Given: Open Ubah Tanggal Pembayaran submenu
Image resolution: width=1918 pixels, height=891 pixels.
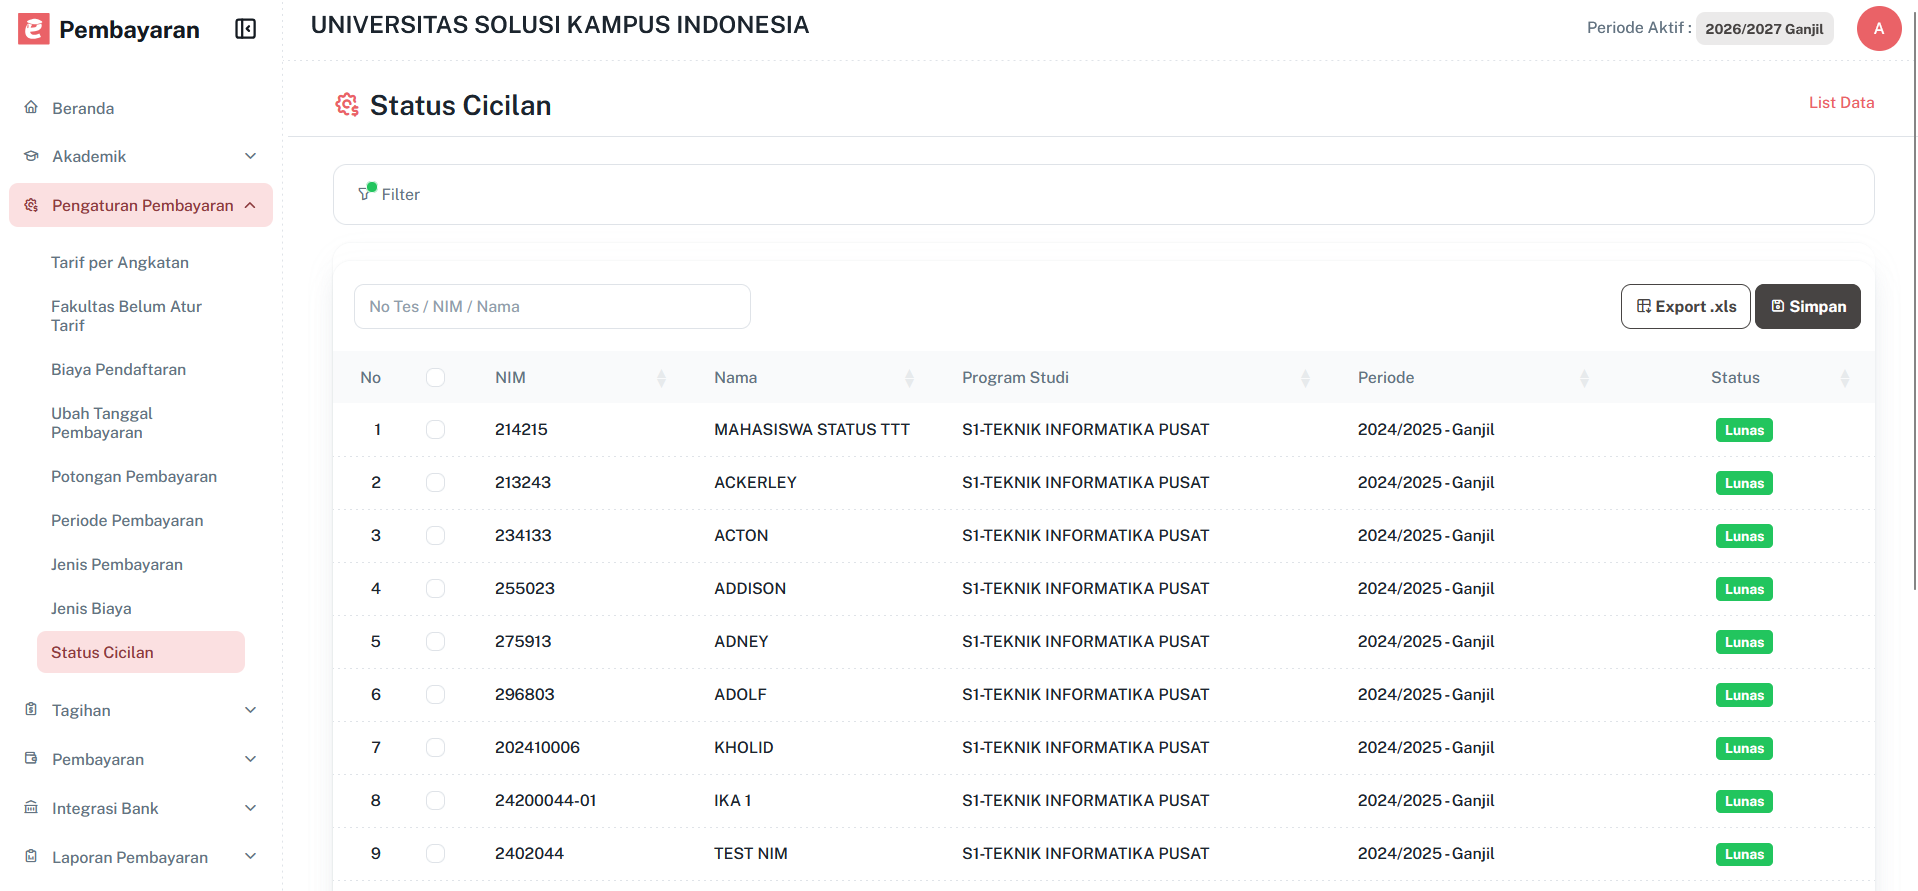Looking at the screenshot, I should 102,423.
